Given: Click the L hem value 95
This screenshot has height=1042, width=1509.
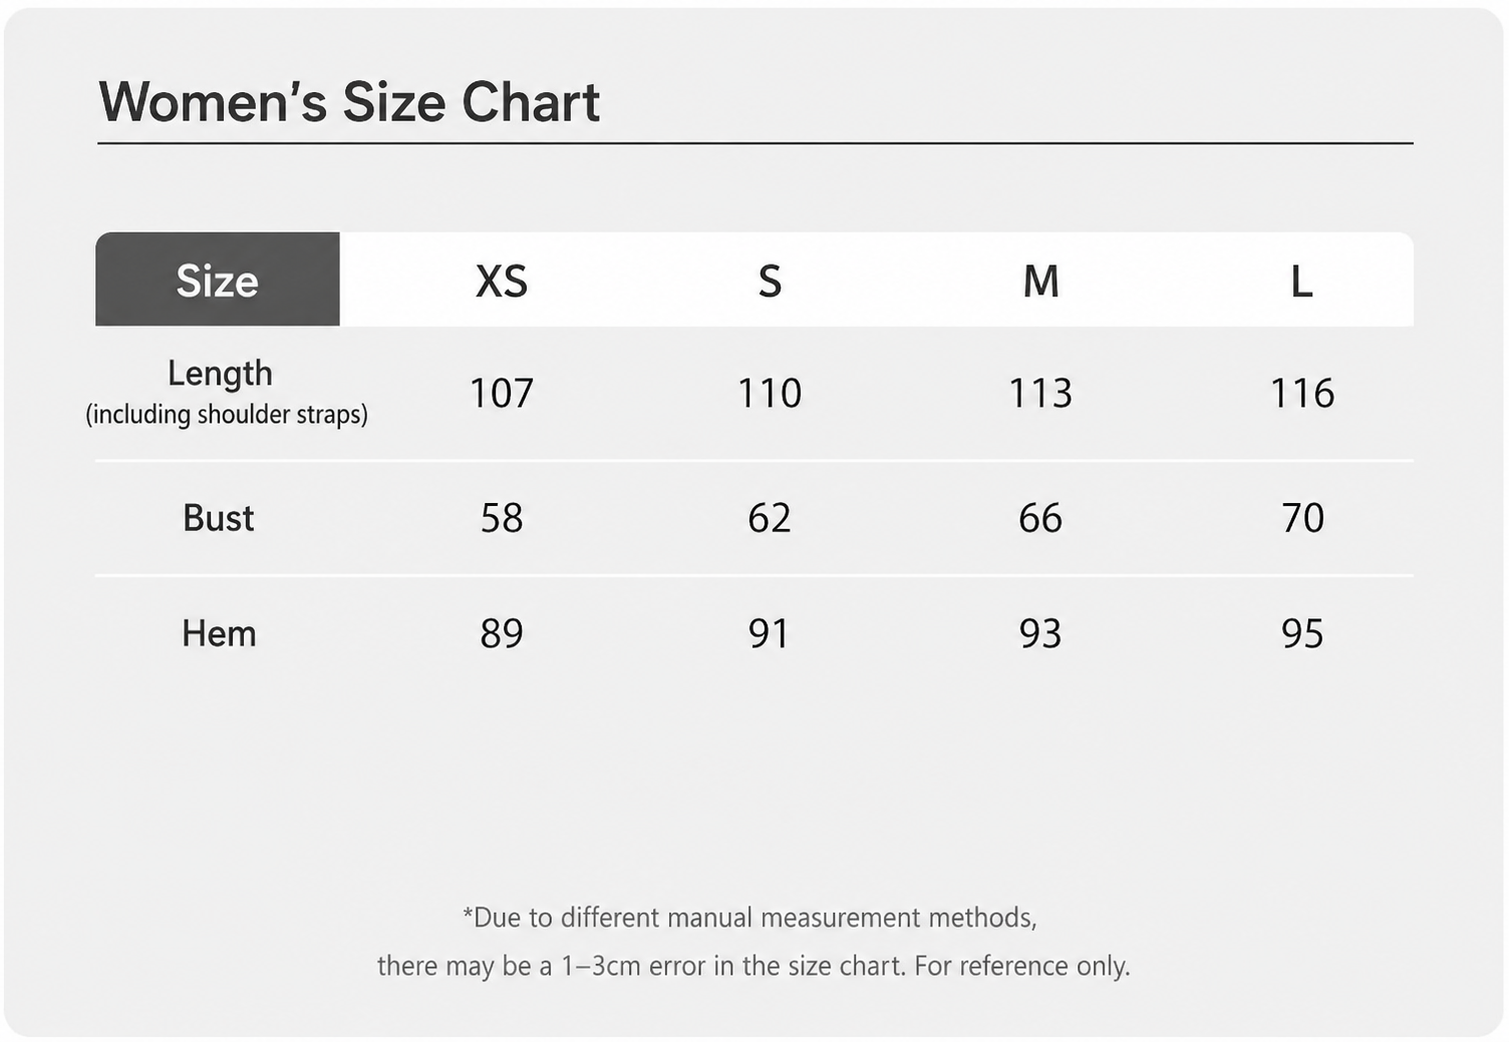Looking at the screenshot, I should point(1302,633).
